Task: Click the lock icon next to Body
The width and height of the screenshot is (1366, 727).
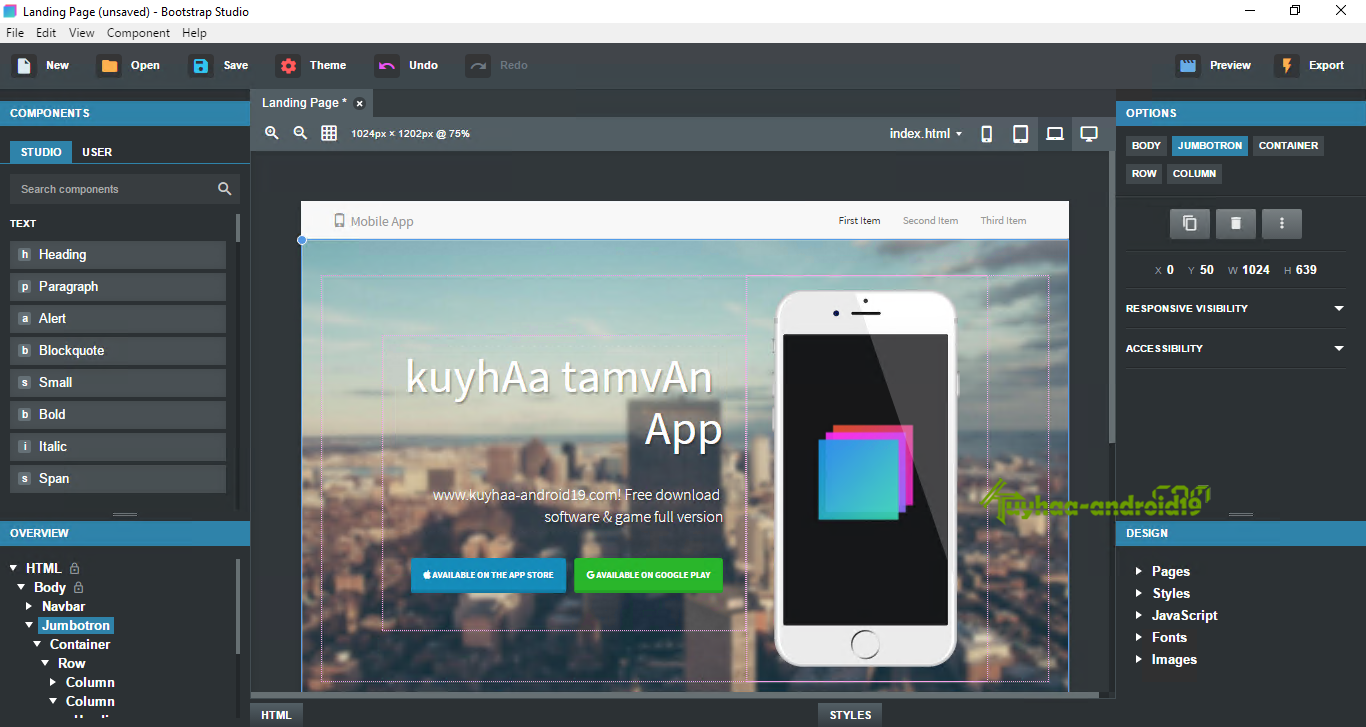Action: point(79,587)
